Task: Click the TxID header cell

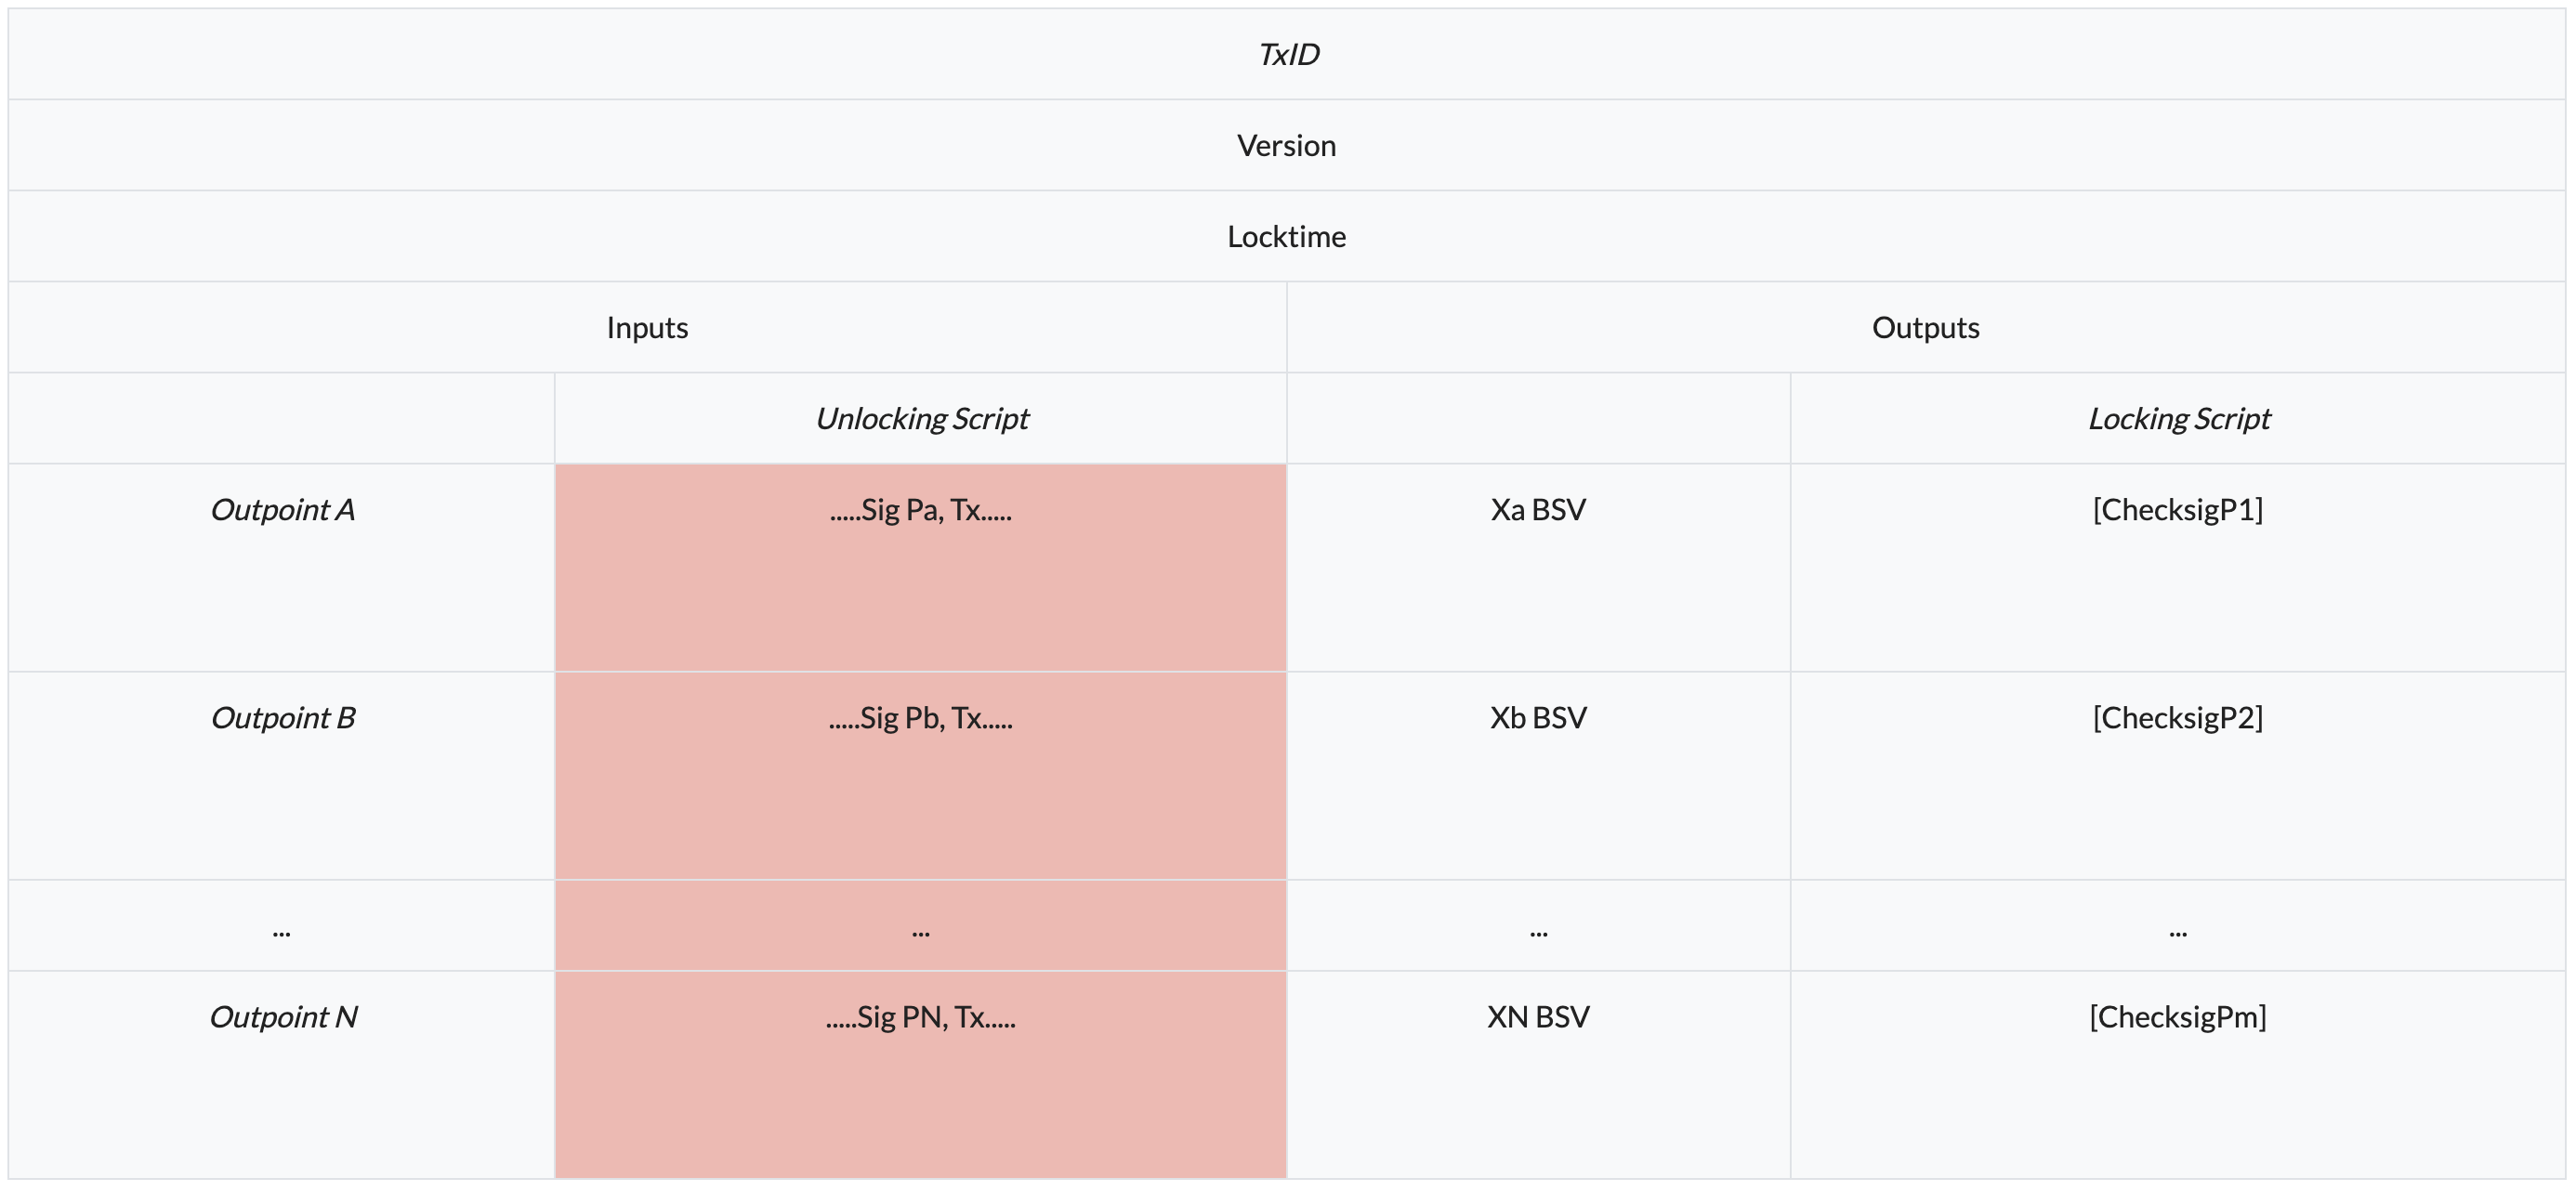Action: [1287, 54]
